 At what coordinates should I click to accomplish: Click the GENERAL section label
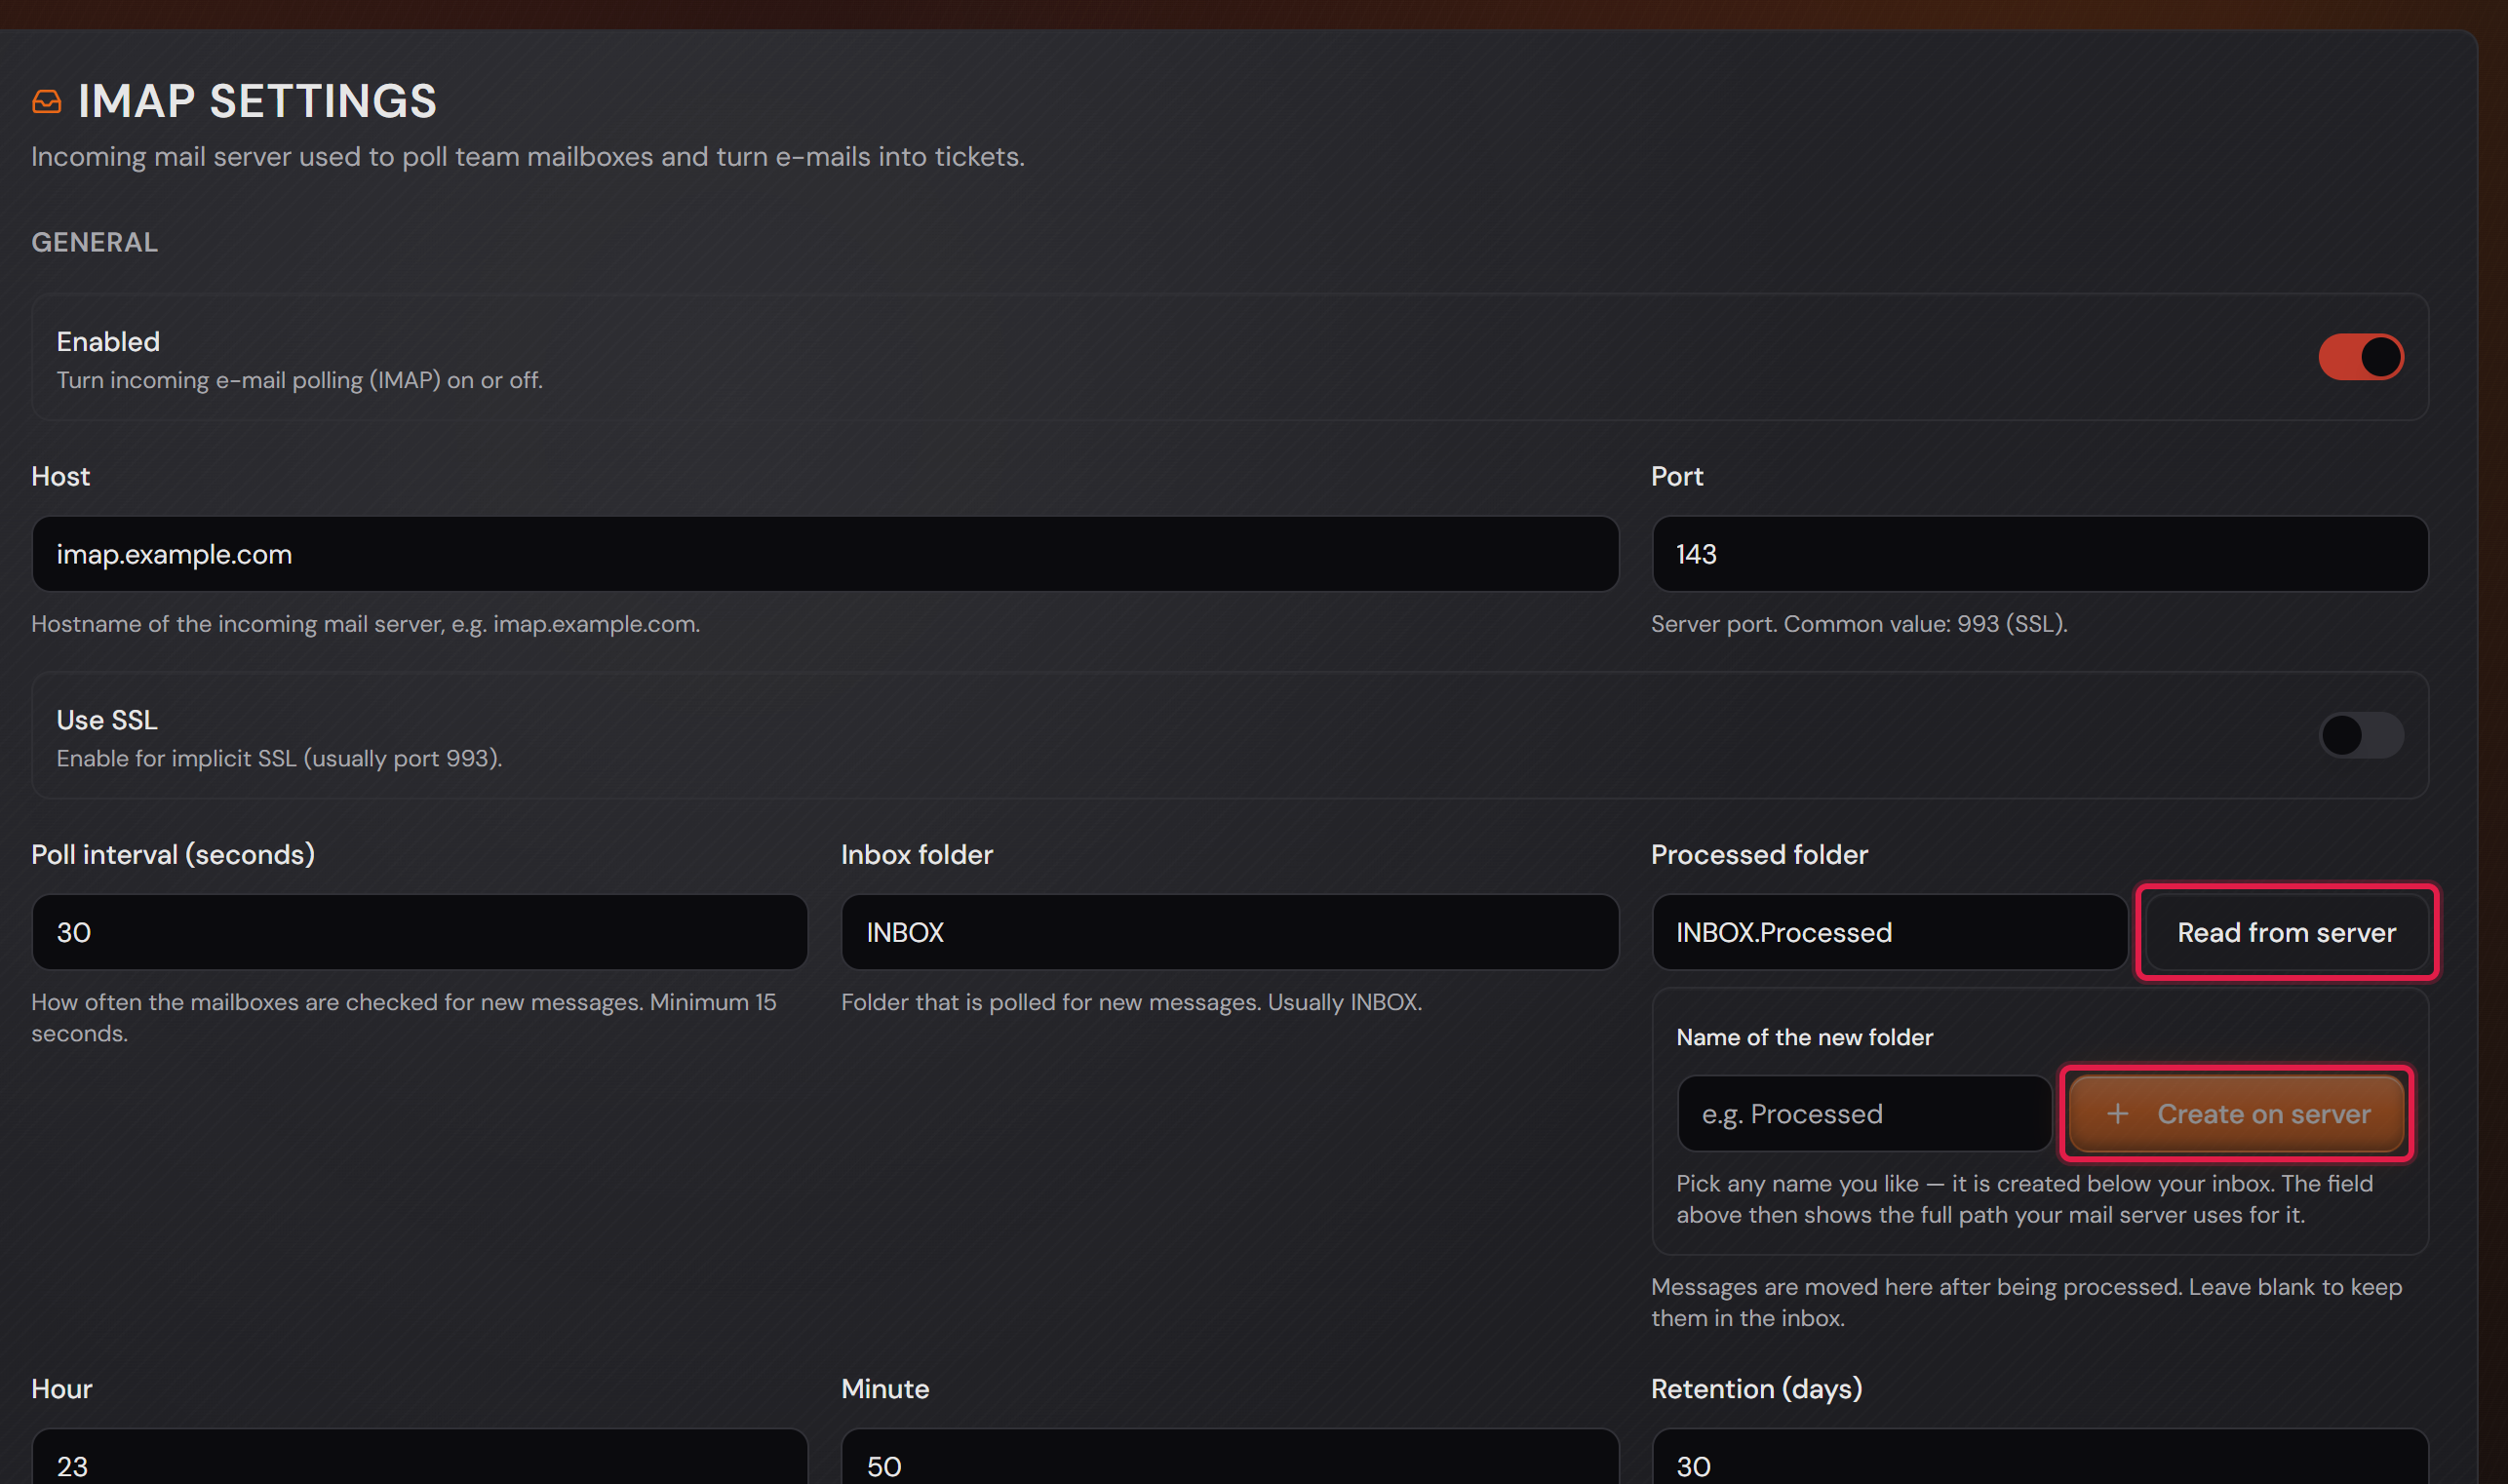click(95, 242)
